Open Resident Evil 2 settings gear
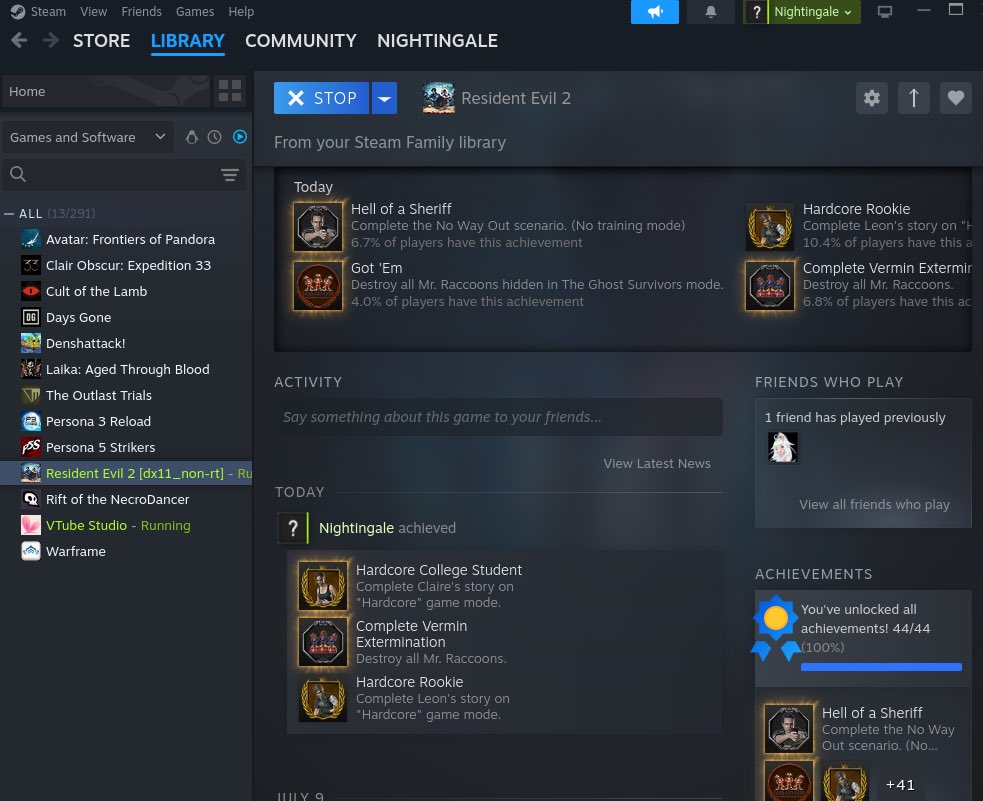 pyautogui.click(x=871, y=98)
